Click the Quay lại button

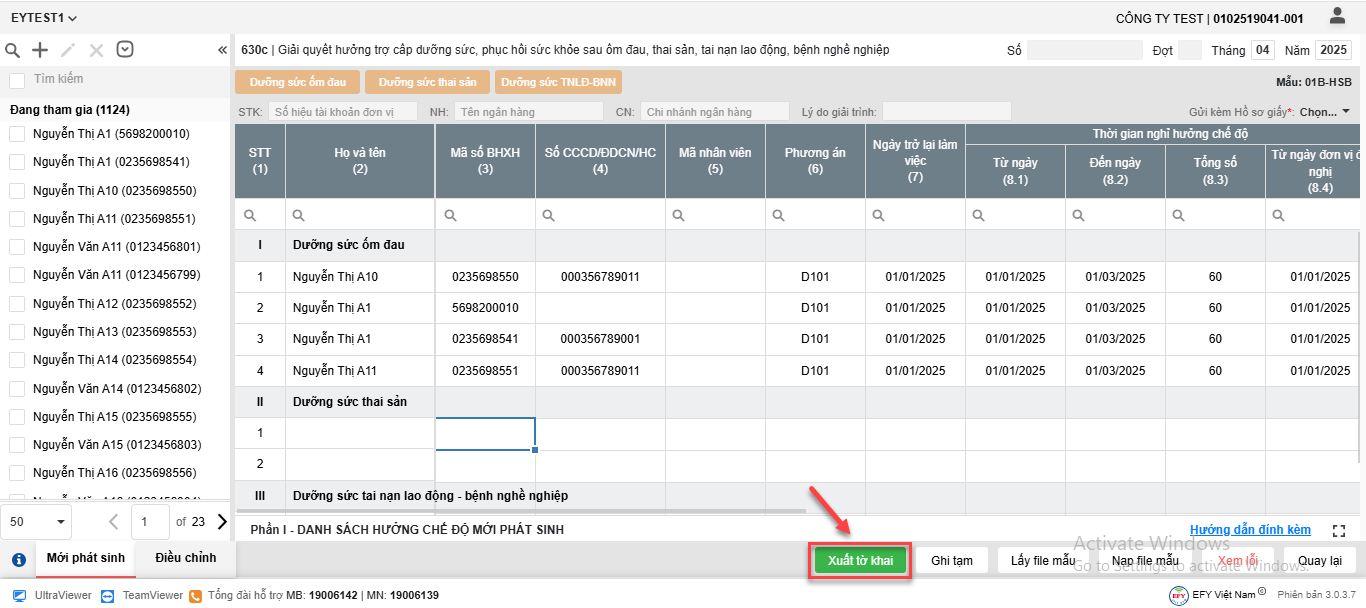click(1320, 561)
